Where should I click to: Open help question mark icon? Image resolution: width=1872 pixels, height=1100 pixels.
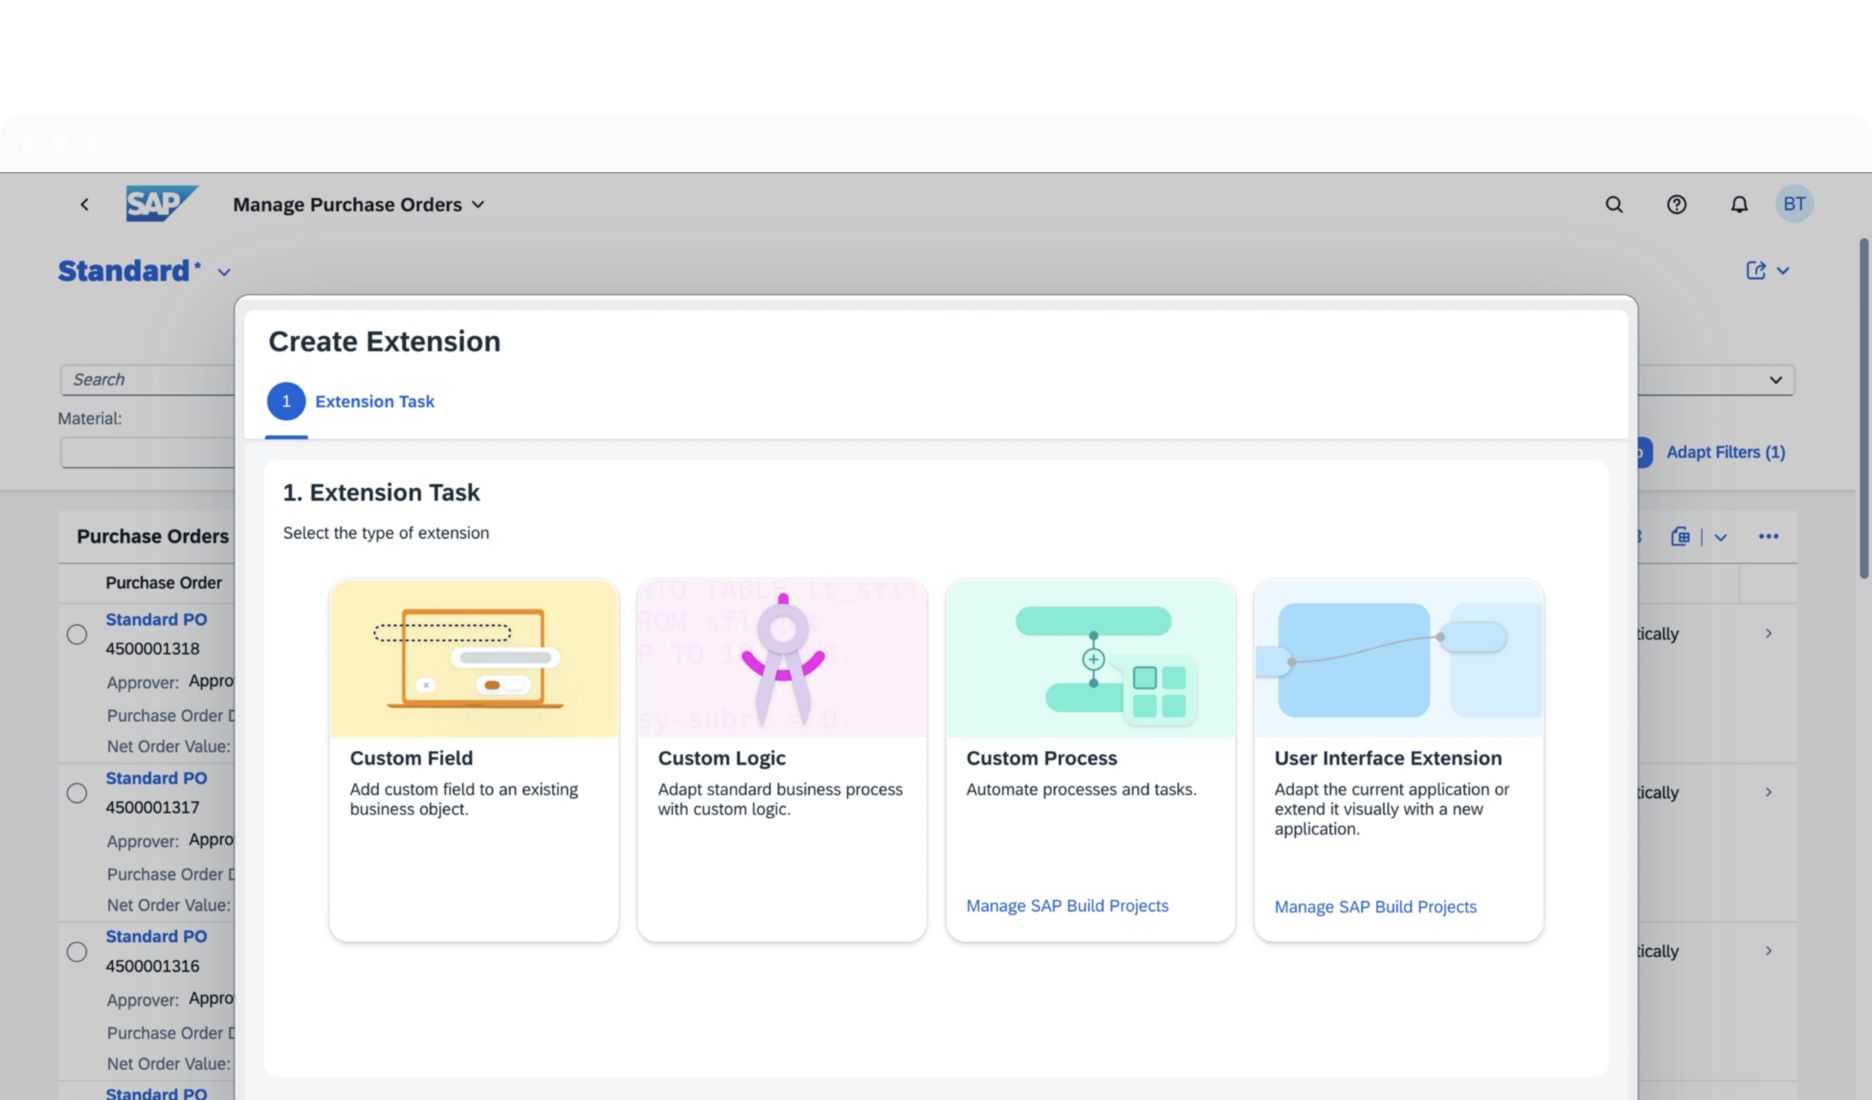coord(1677,204)
